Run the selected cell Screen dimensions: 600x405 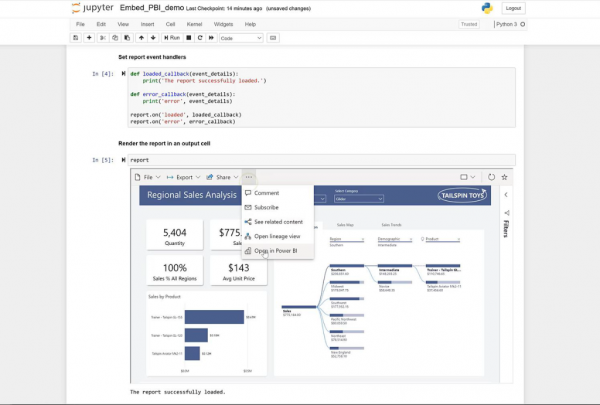[x=172, y=38]
